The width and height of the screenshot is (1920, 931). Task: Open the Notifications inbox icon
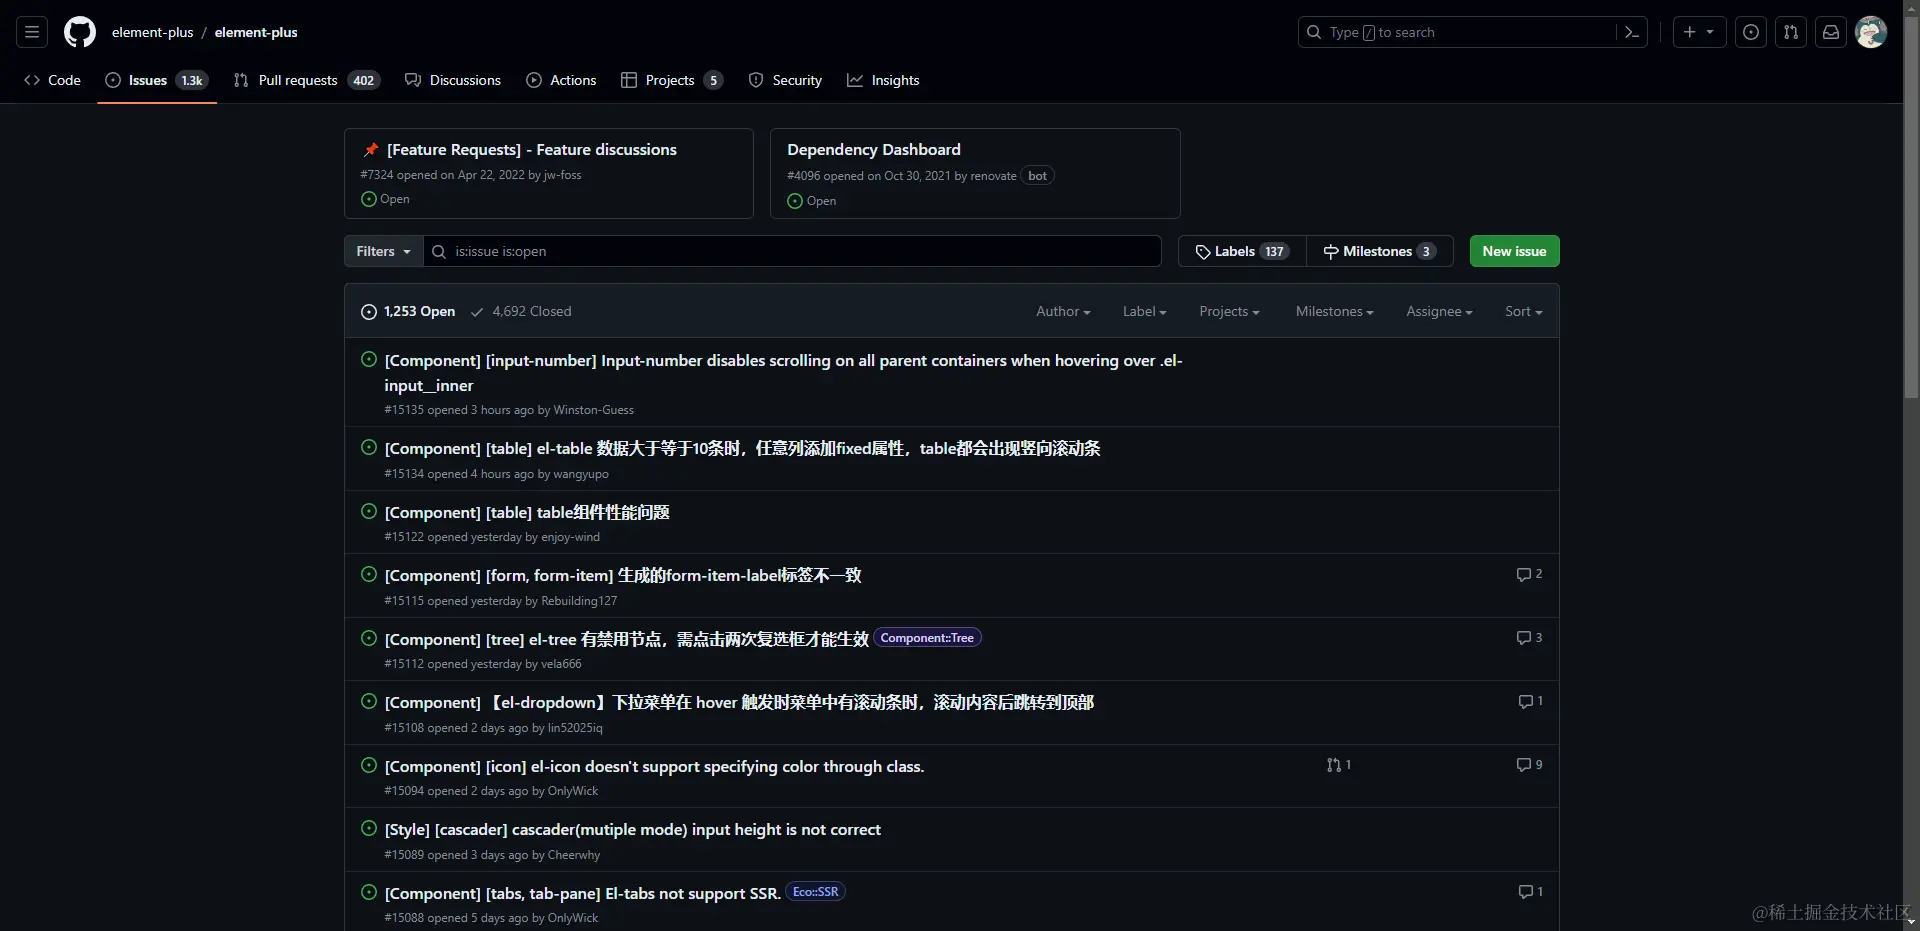pyautogui.click(x=1831, y=32)
